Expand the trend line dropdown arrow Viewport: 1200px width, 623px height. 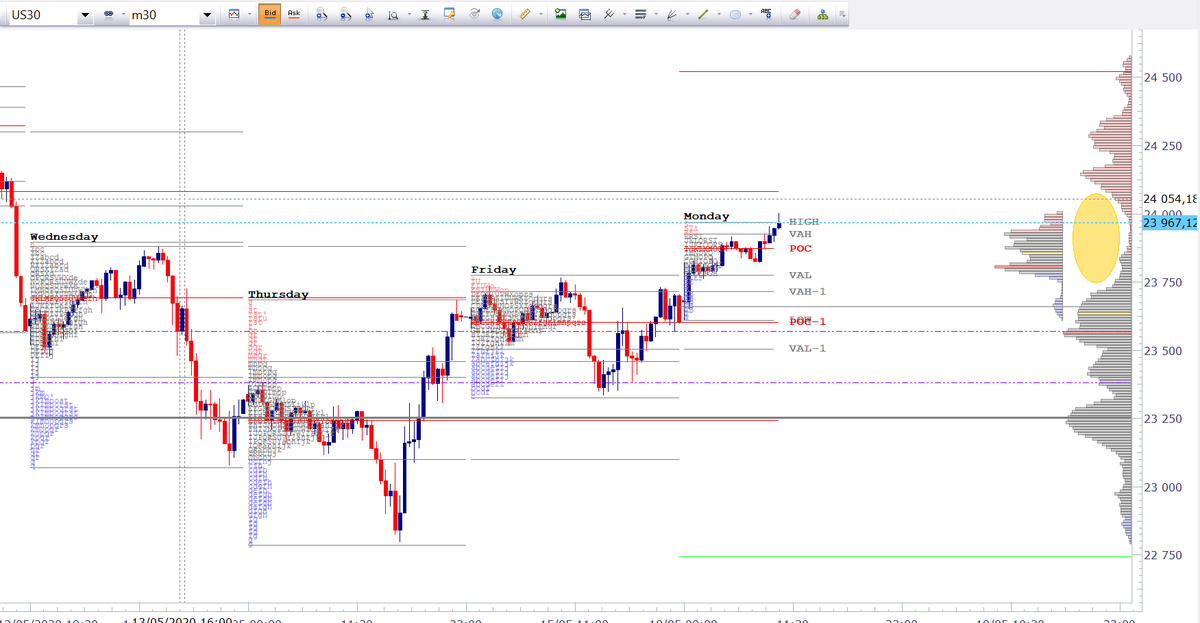(x=718, y=15)
